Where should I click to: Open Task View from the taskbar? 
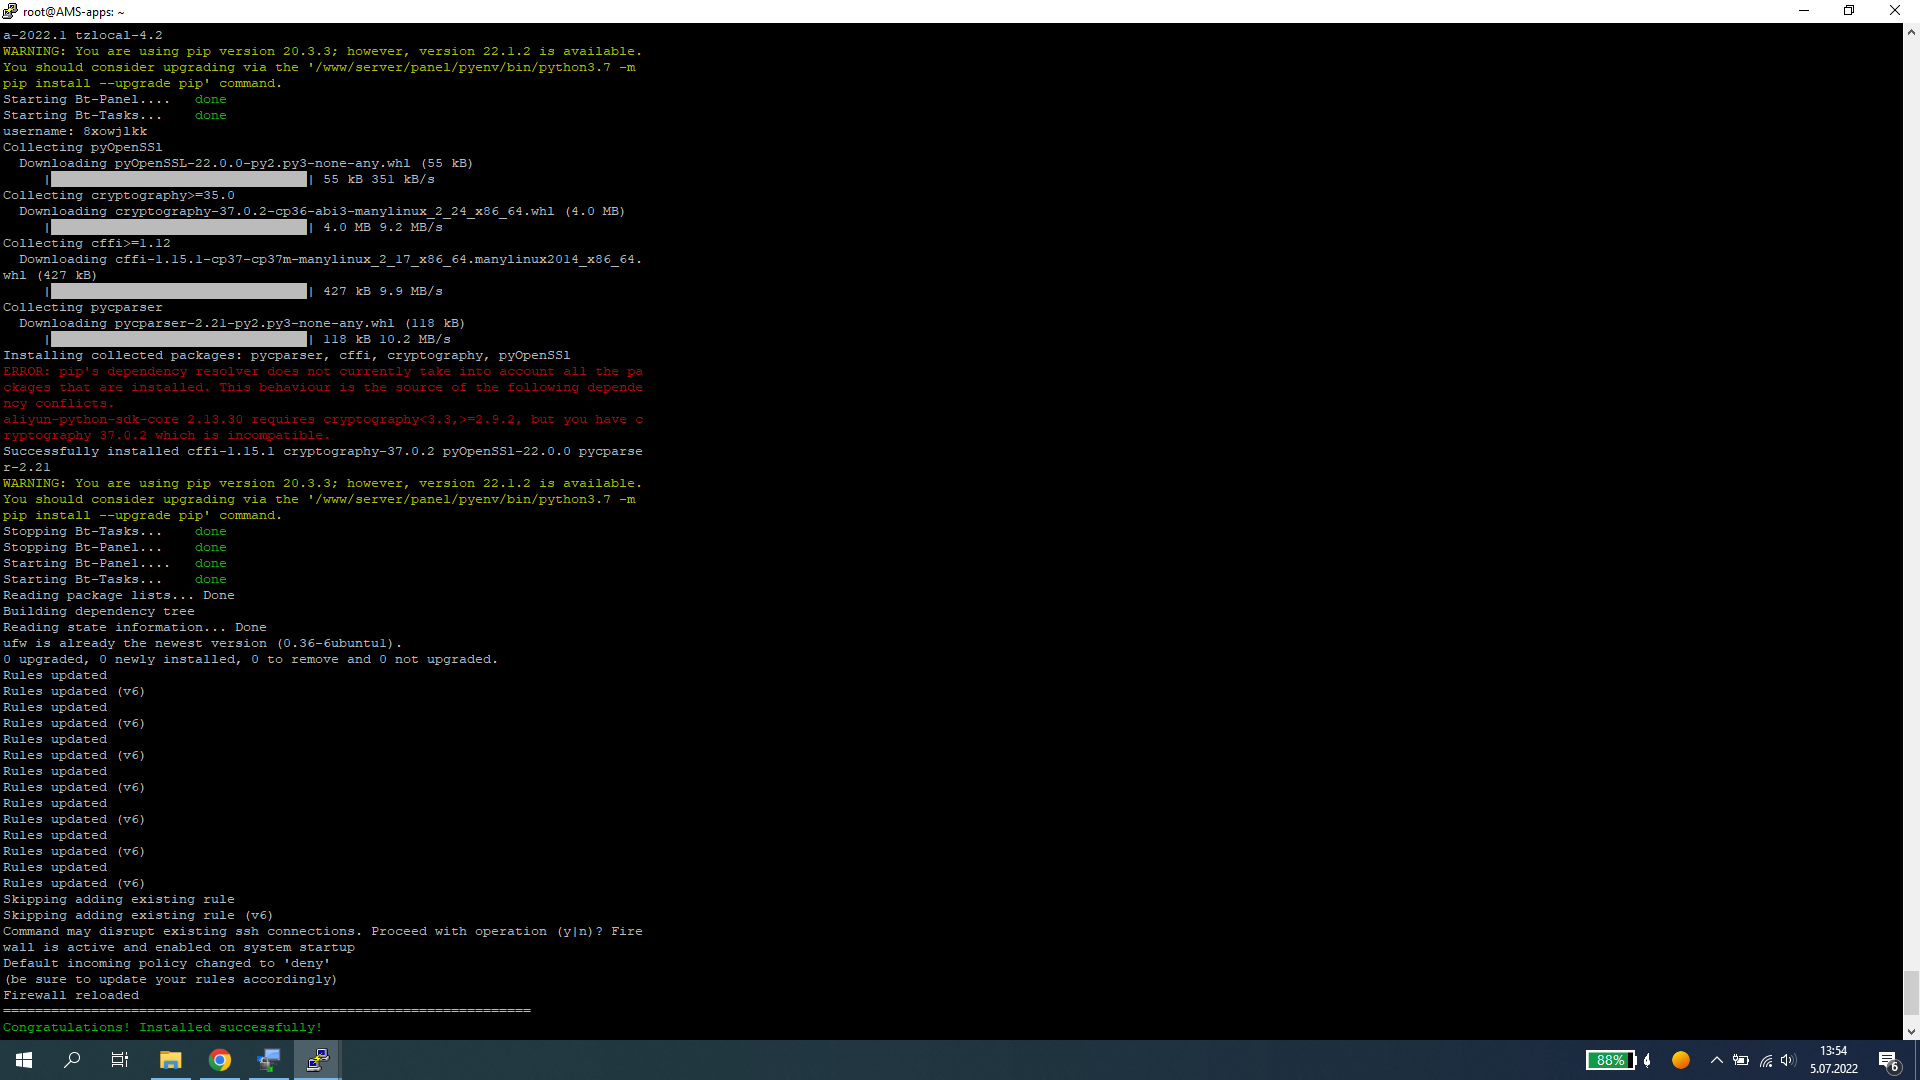pos(120,1060)
